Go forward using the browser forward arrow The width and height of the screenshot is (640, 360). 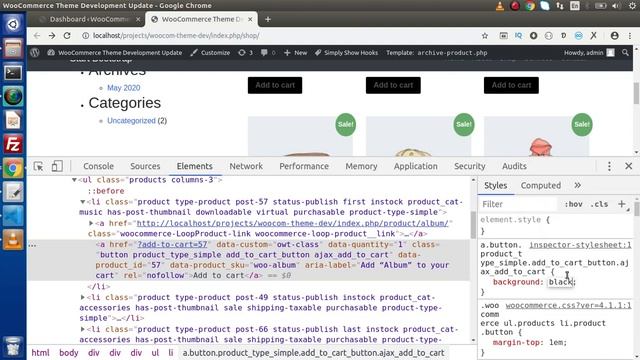point(52,36)
